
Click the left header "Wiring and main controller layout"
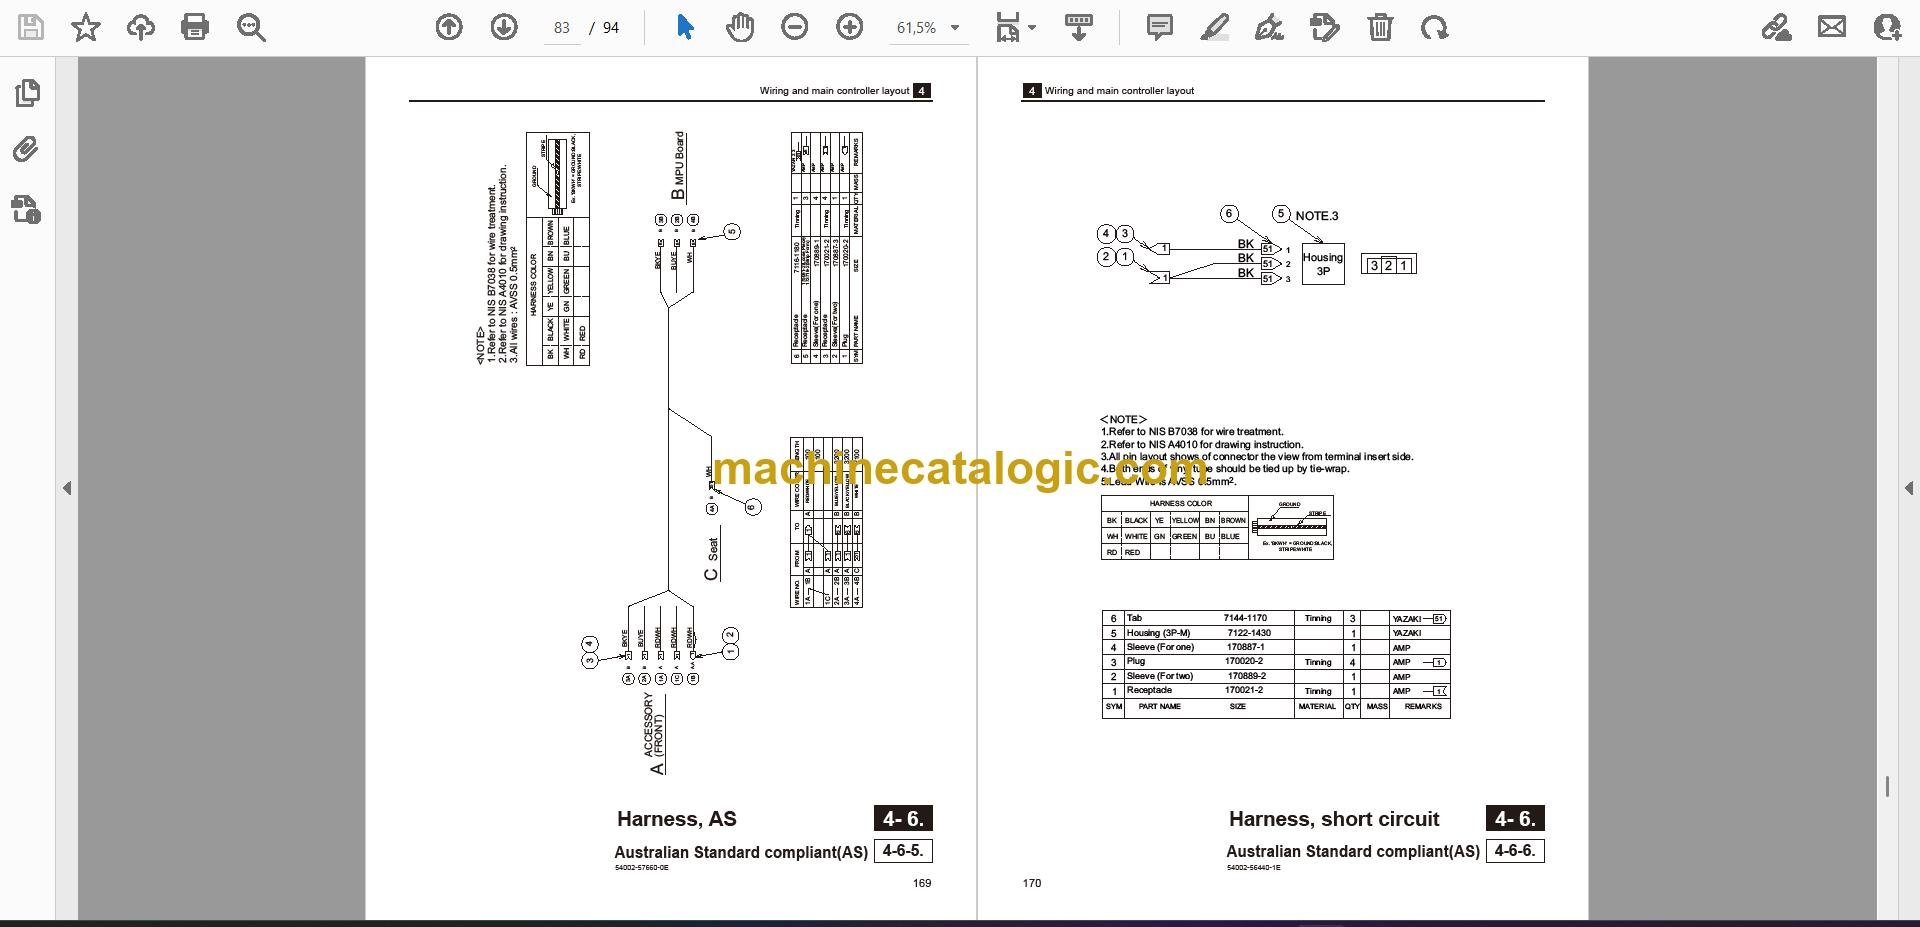click(x=834, y=90)
